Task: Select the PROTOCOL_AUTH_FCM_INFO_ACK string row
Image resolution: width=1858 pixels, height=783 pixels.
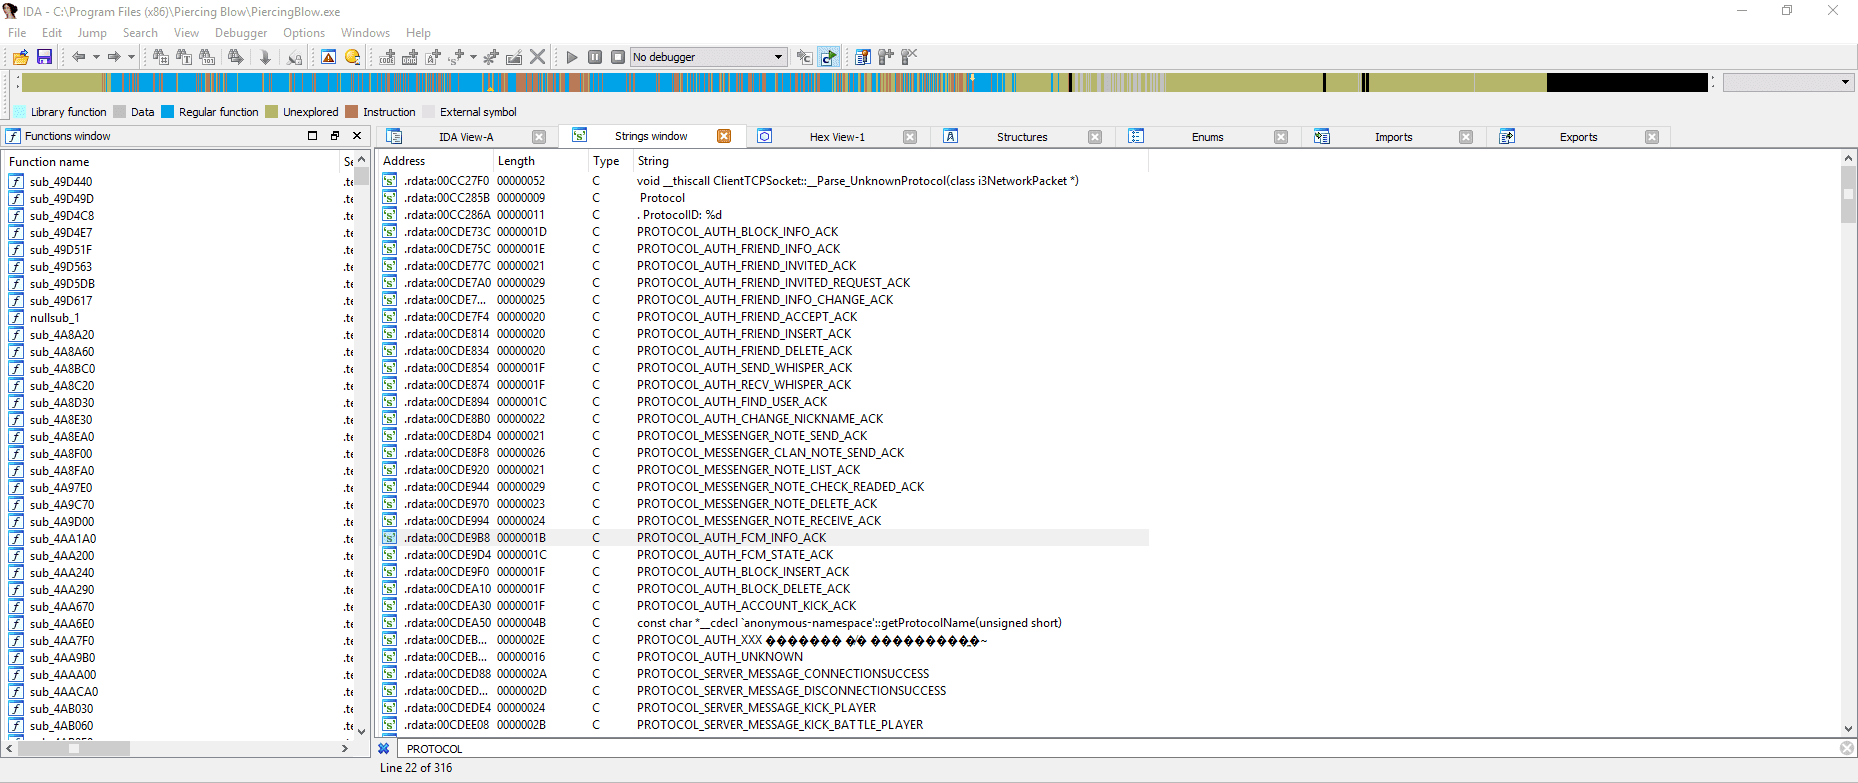Action: (x=764, y=538)
